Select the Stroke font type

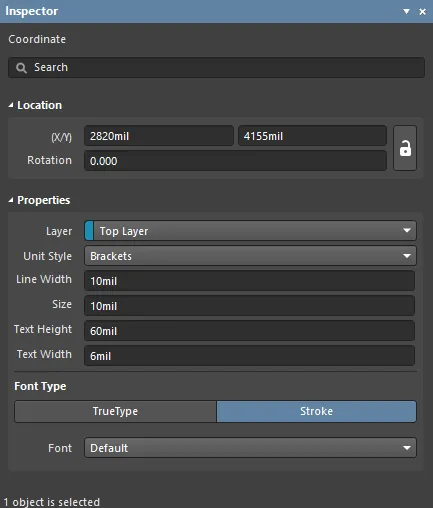coord(316,411)
